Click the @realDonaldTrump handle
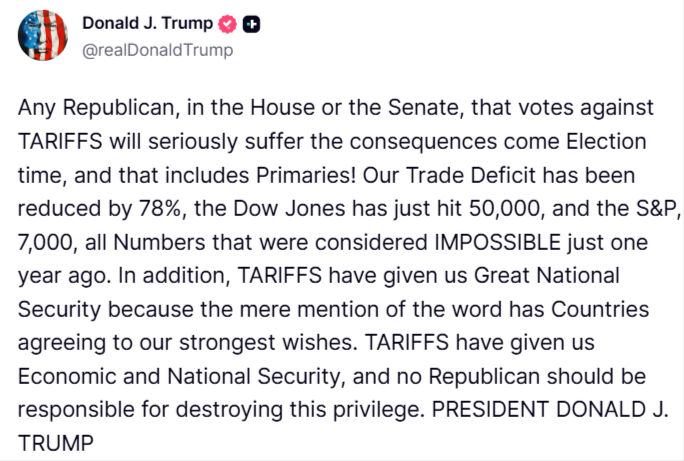 [157, 50]
